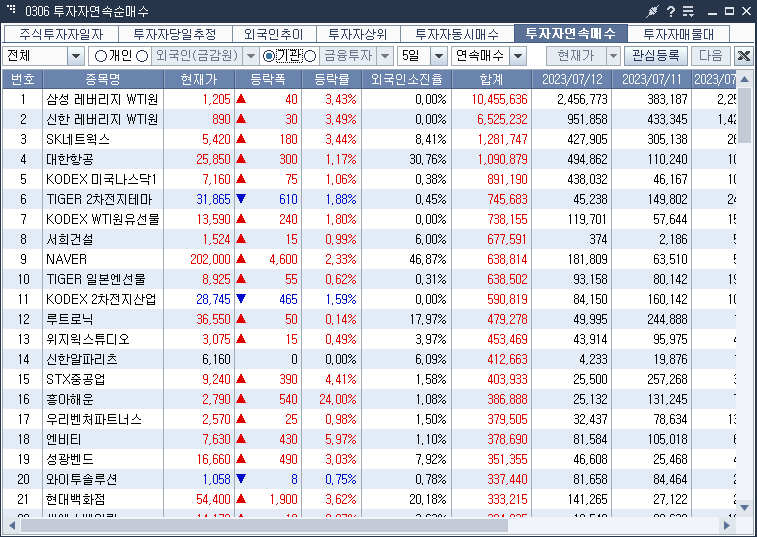Screen dimensions: 757x537
Task: Select STX중공업 stock name
Action: [x=75, y=379]
